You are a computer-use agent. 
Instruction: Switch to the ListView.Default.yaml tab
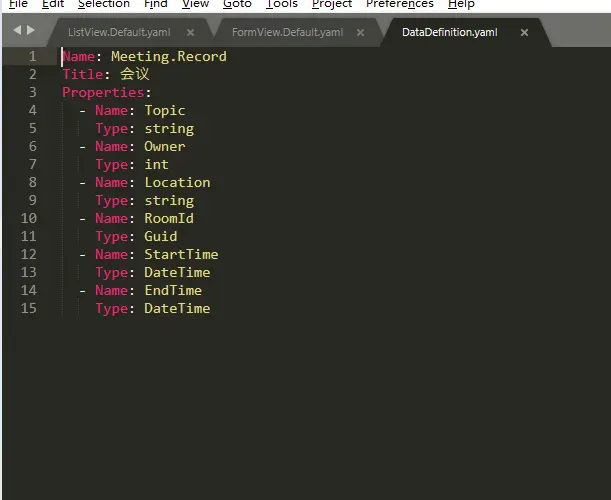pos(119,32)
